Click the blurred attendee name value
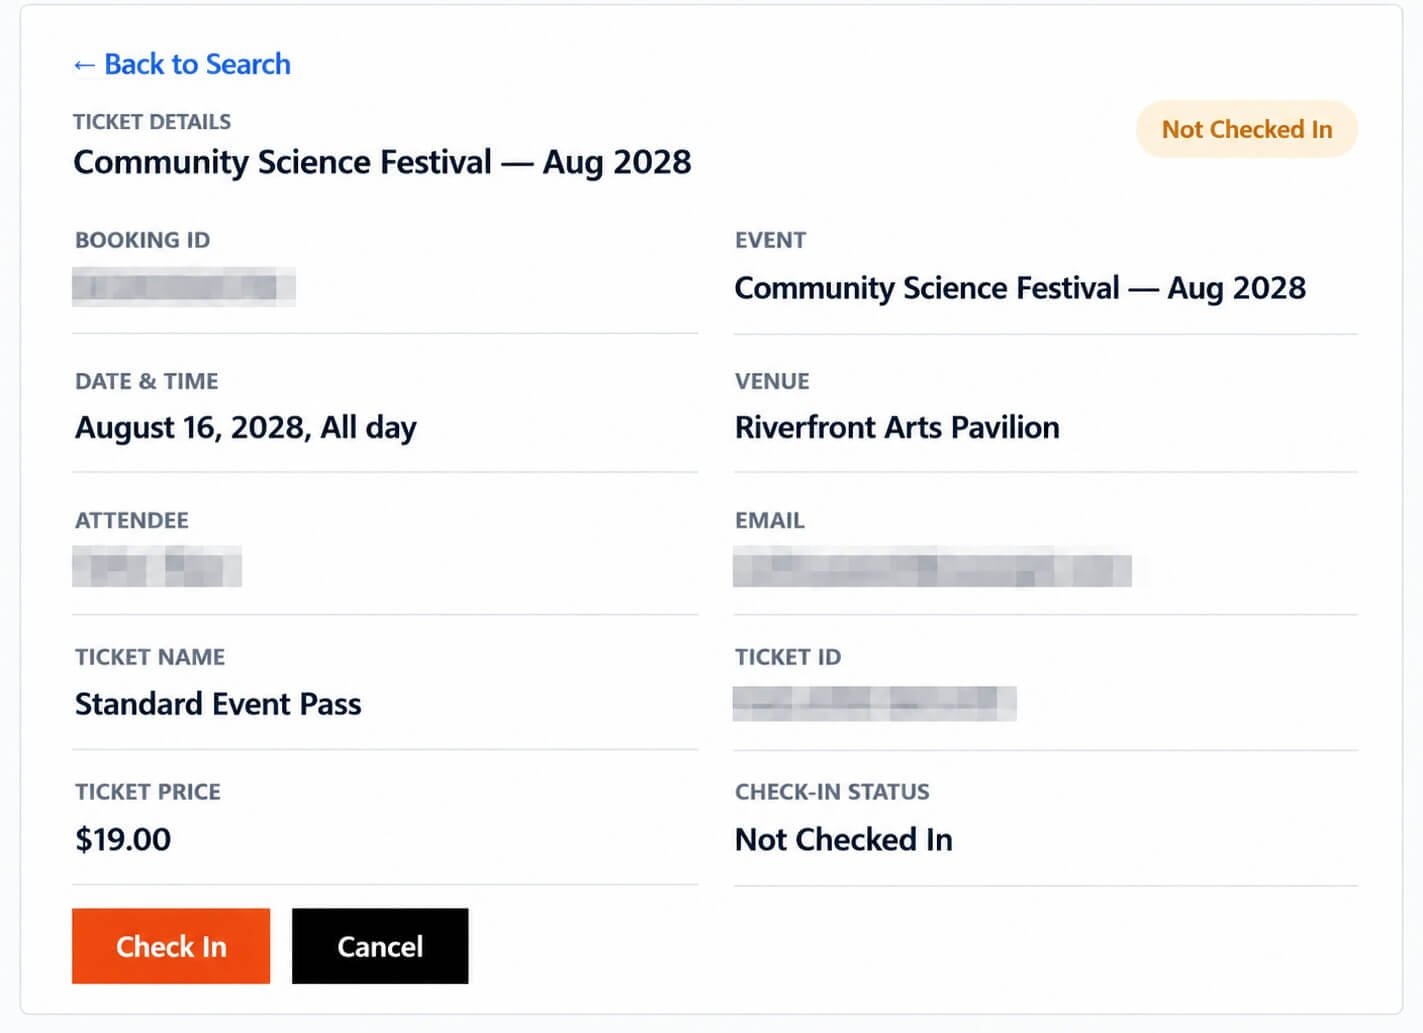This screenshot has width=1423, height=1033. (x=157, y=566)
